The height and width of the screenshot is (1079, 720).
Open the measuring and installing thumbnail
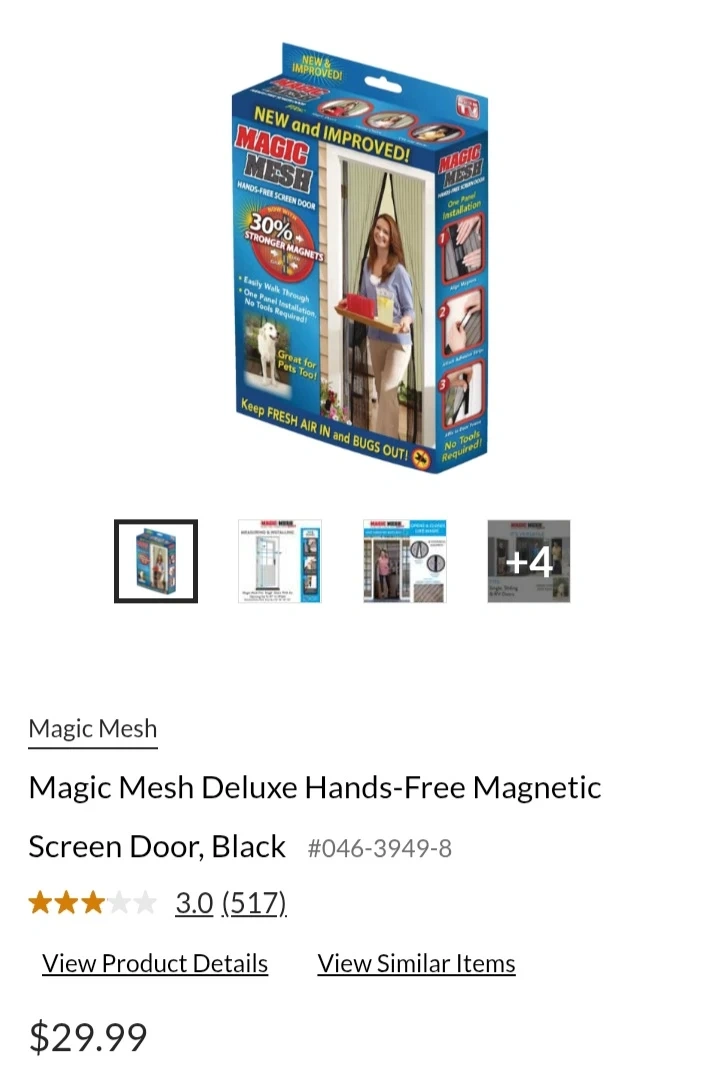click(x=279, y=562)
